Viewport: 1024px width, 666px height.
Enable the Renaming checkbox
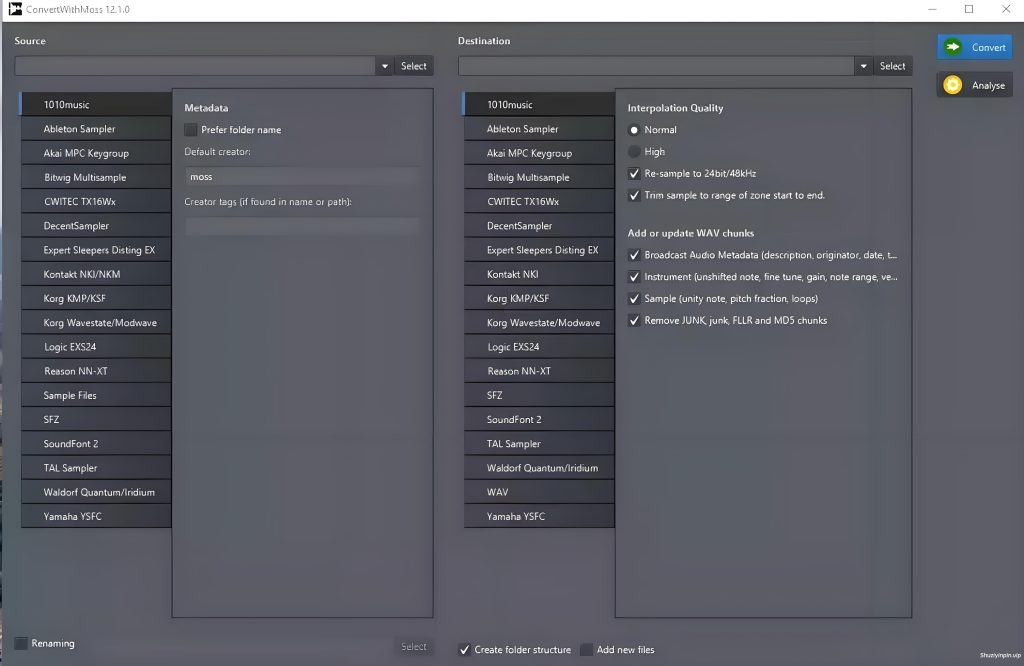point(21,643)
